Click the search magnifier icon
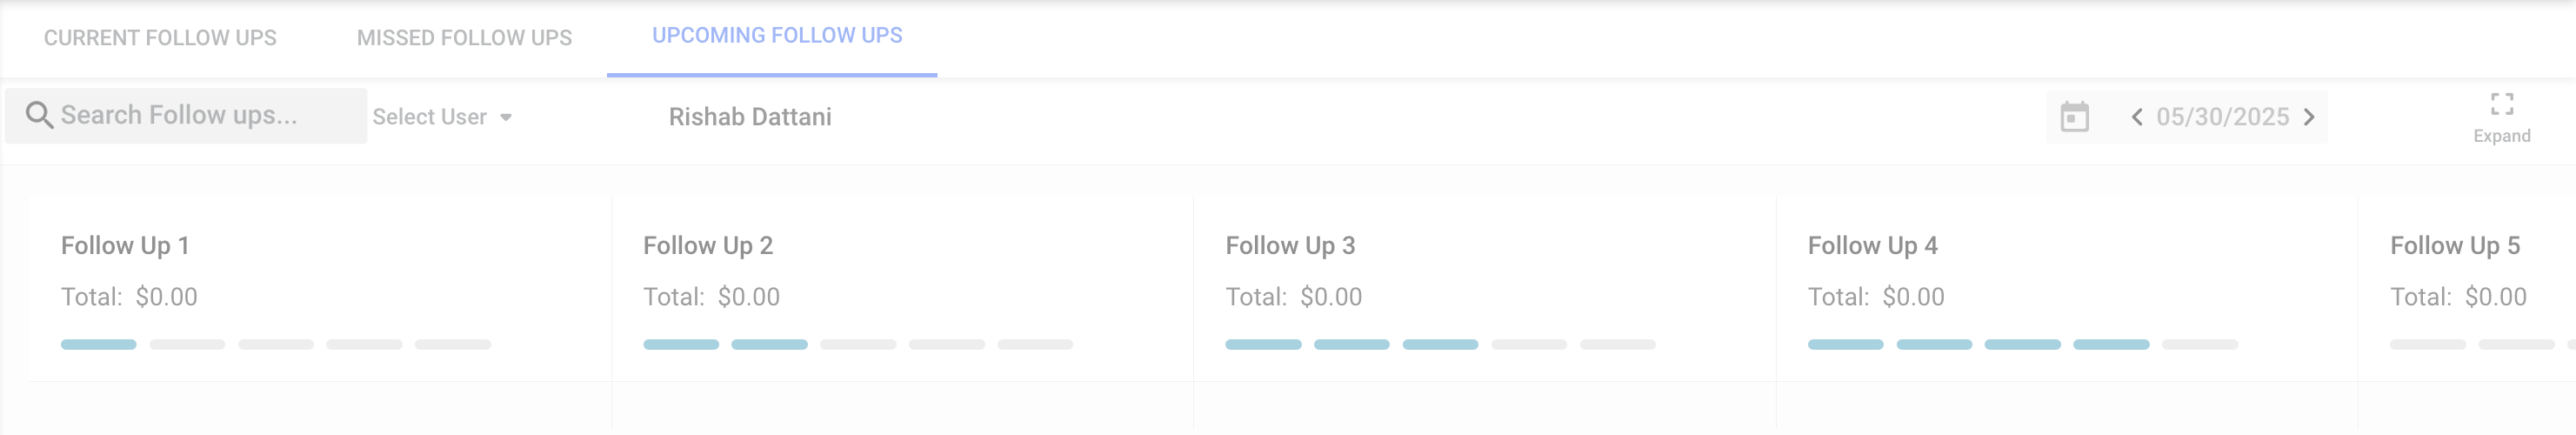Screen dimensions: 2576x435 (x=39, y=116)
